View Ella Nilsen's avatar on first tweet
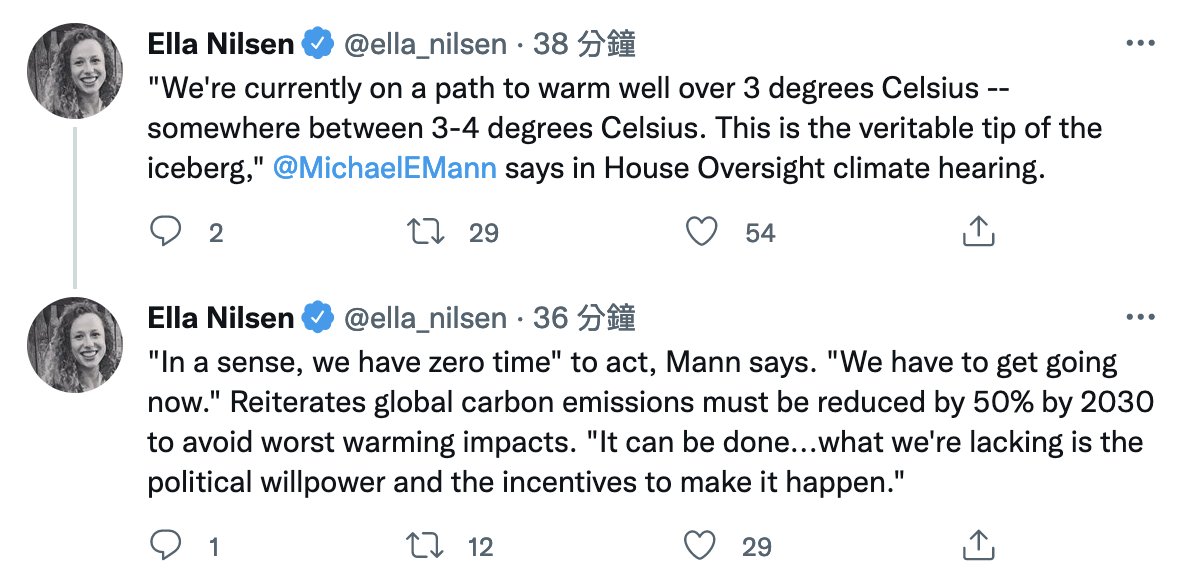This screenshot has height=588, width=1188. click(x=75, y=70)
